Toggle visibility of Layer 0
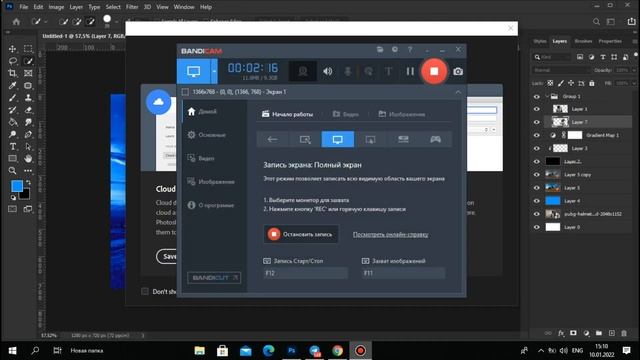 [x=536, y=227]
